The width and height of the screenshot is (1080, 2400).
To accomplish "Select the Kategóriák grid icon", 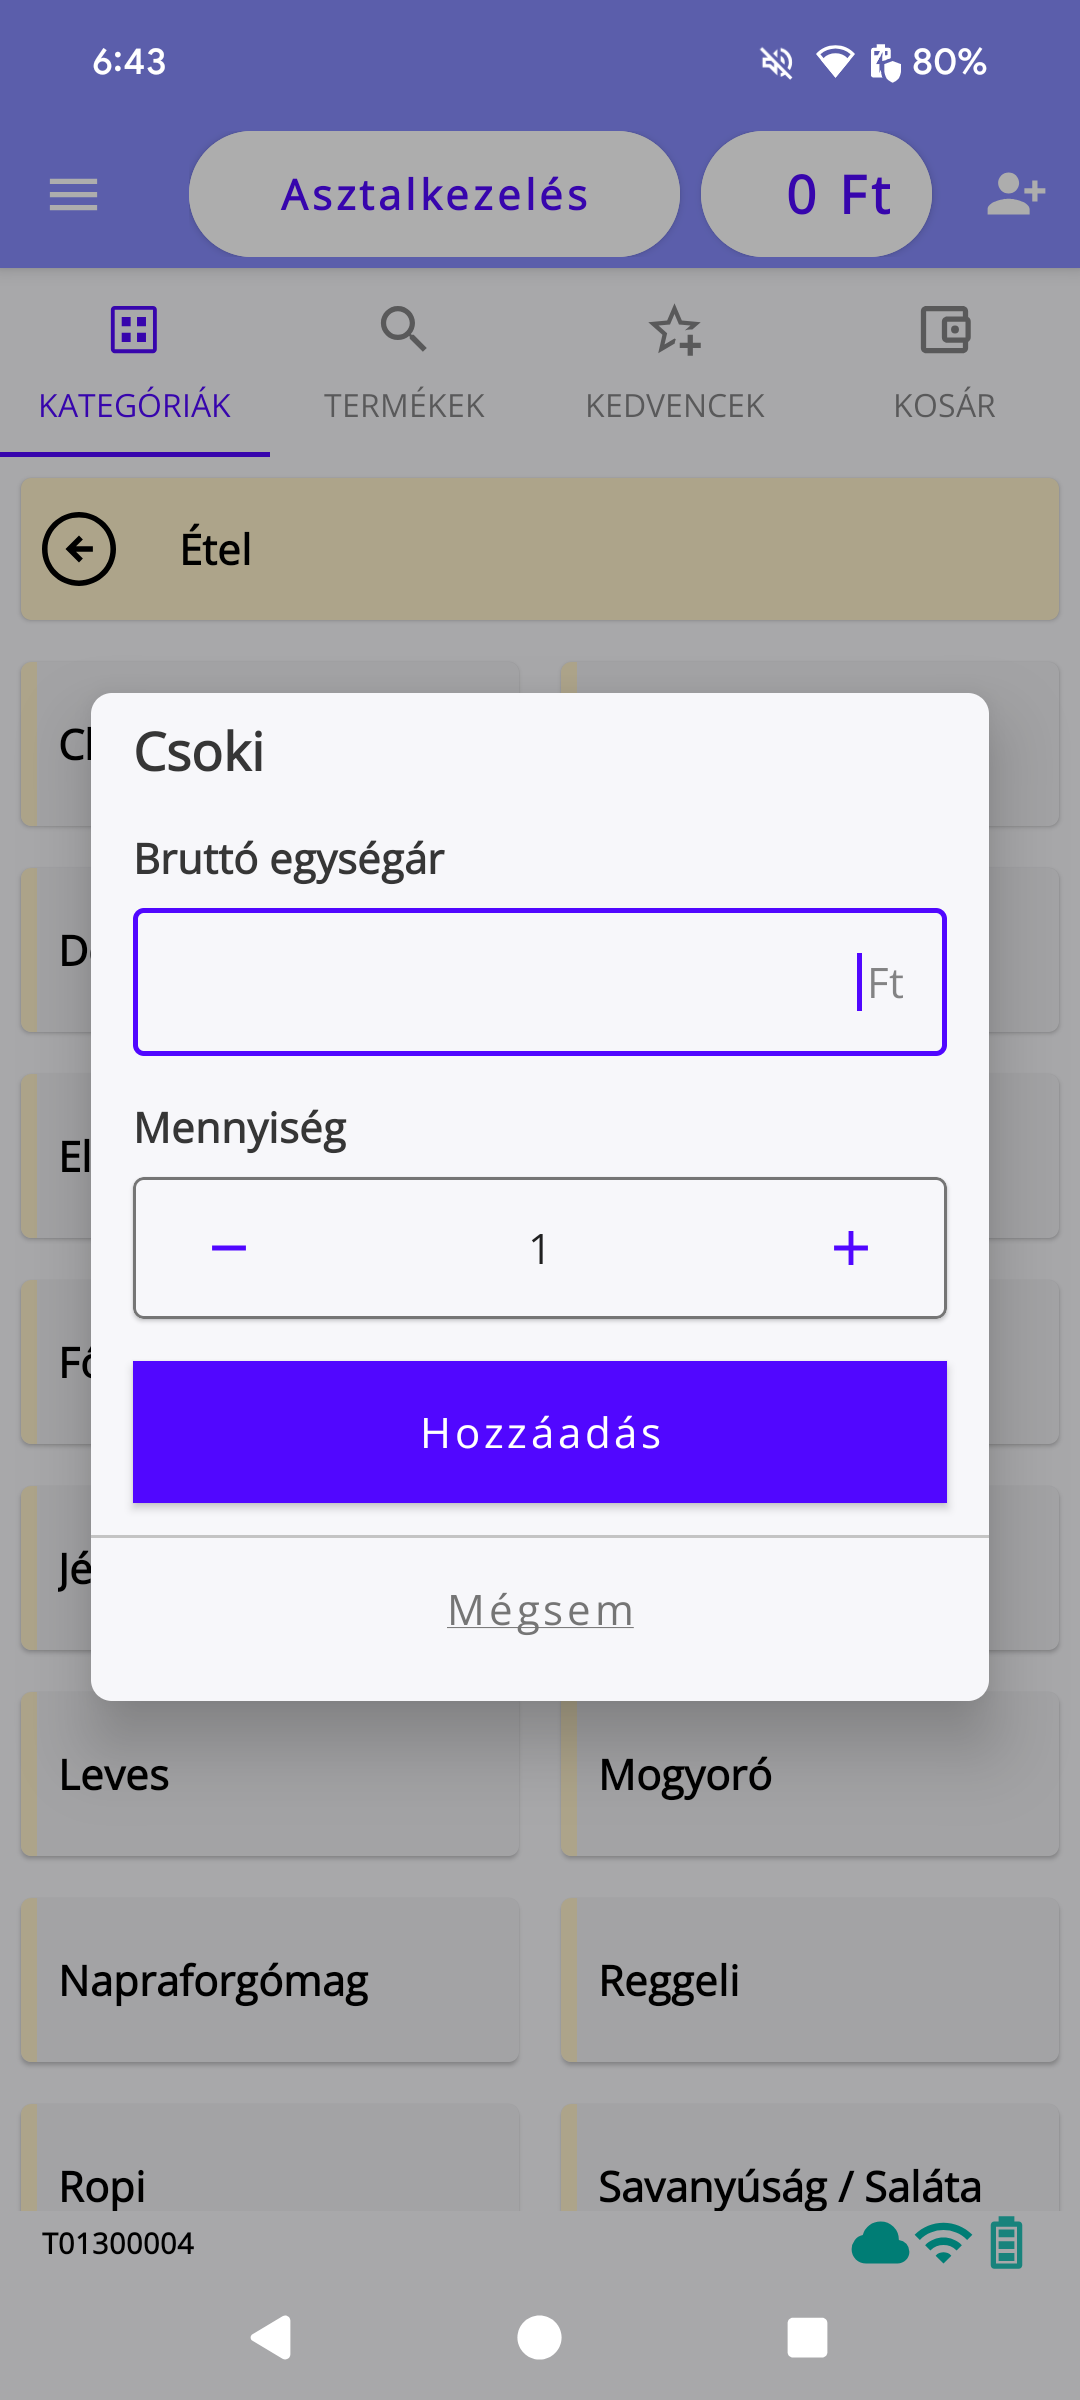I will pos(134,327).
